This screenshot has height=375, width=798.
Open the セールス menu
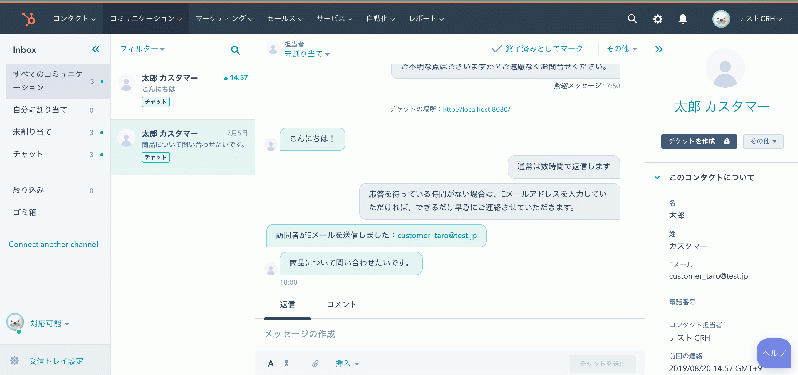tap(285, 19)
